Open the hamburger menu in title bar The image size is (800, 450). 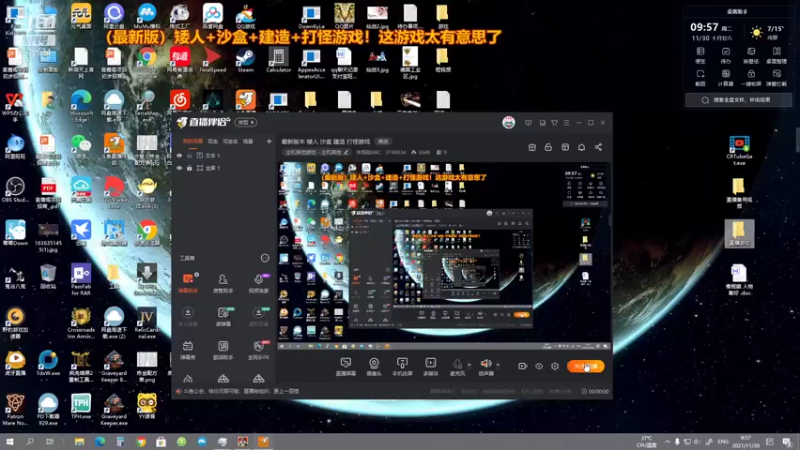pyautogui.click(x=566, y=122)
